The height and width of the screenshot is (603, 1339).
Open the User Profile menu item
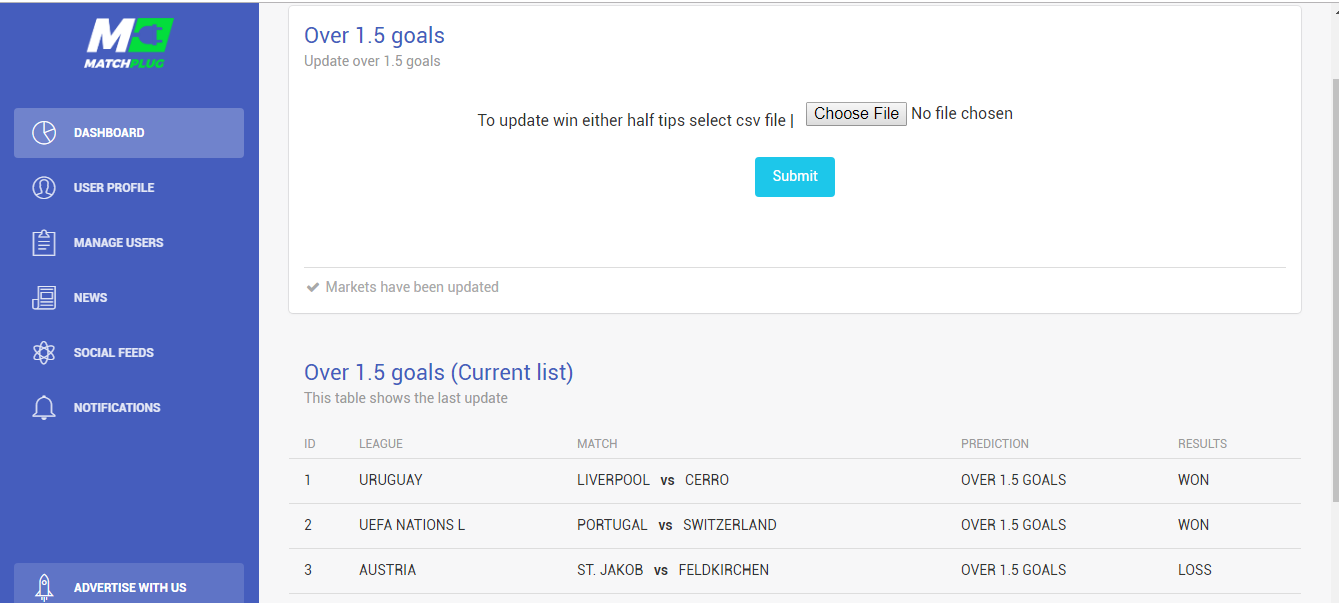pyautogui.click(x=129, y=188)
